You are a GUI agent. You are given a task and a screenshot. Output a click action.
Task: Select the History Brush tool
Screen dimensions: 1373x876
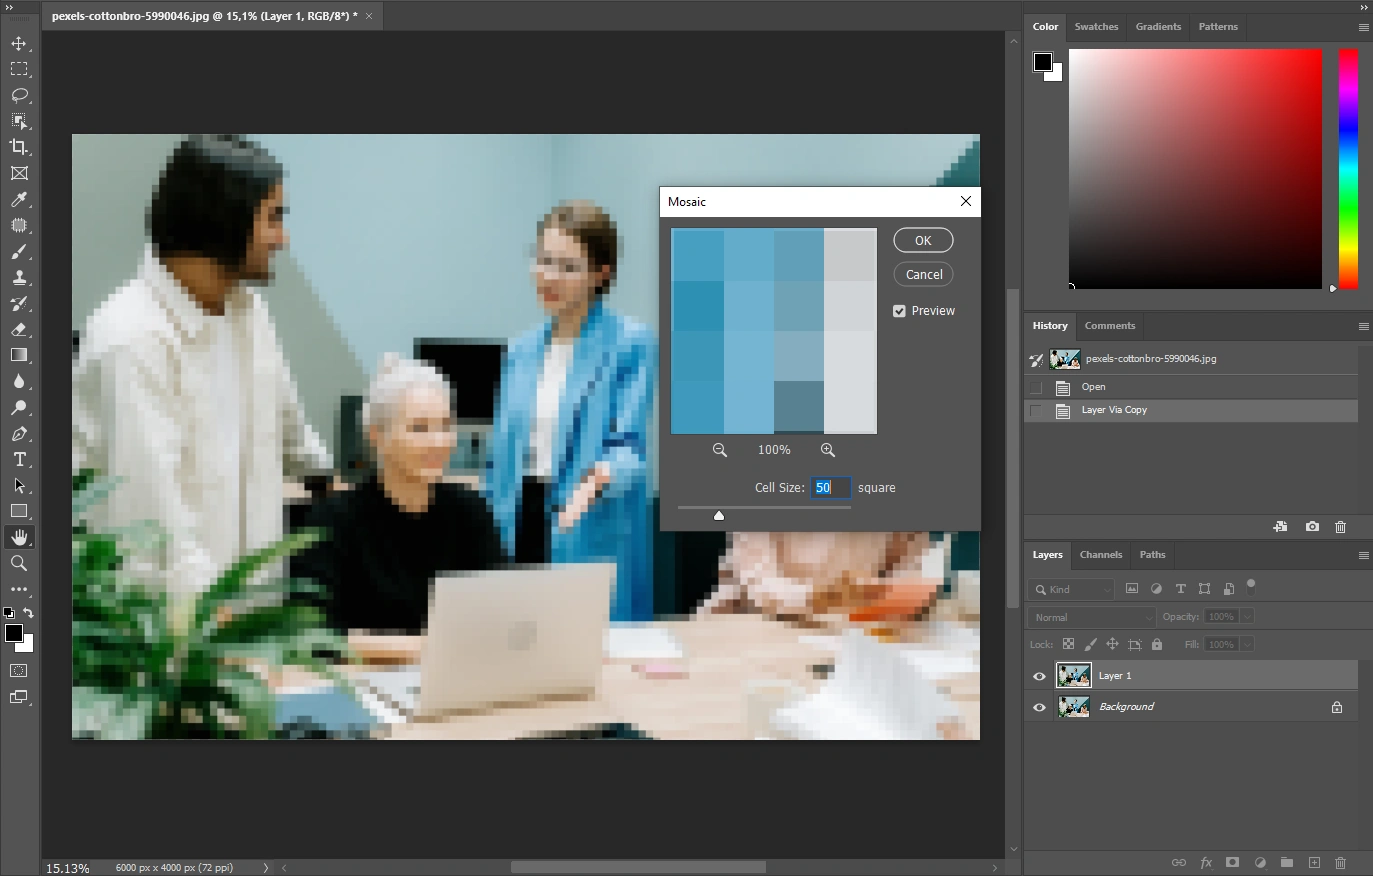[x=19, y=304]
